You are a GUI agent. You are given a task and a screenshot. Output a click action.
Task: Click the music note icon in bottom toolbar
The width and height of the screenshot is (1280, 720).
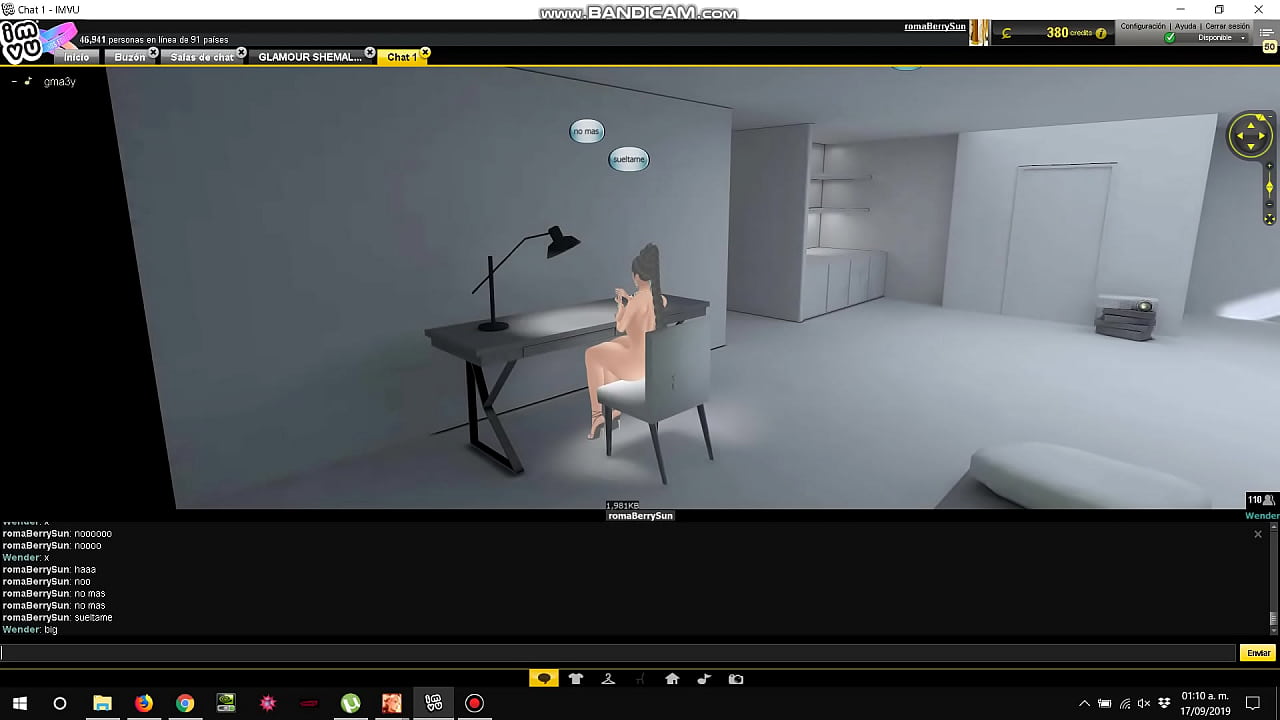click(704, 679)
